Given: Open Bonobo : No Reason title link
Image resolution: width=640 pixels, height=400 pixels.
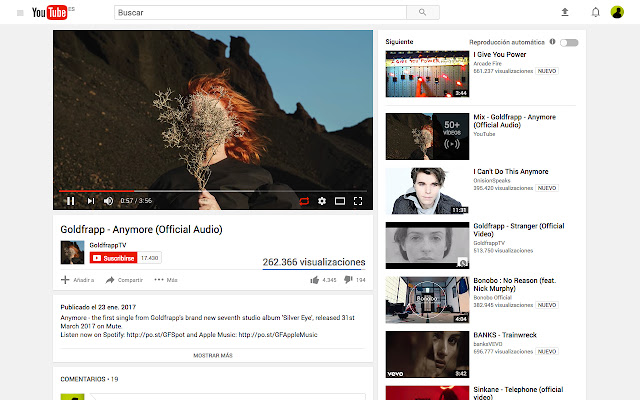Looking at the screenshot, I should click(515, 284).
